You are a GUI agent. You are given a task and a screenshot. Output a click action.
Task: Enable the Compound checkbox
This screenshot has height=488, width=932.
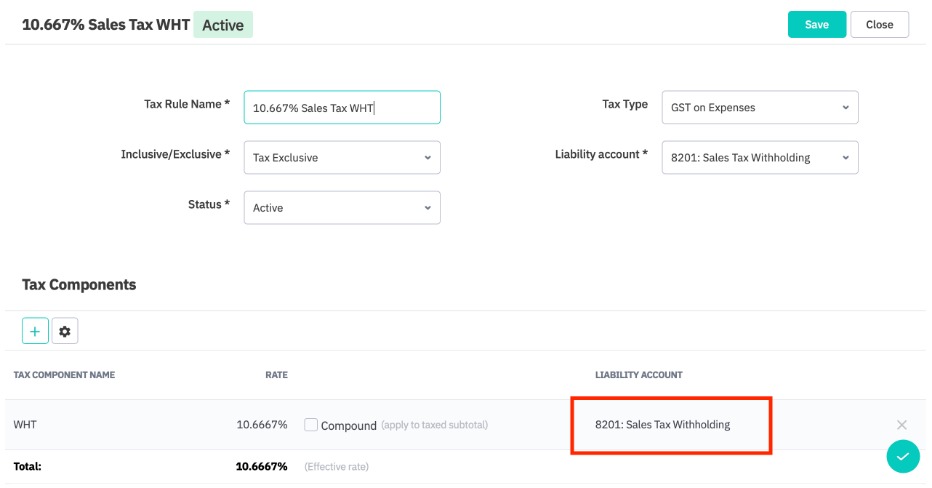coord(311,424)
